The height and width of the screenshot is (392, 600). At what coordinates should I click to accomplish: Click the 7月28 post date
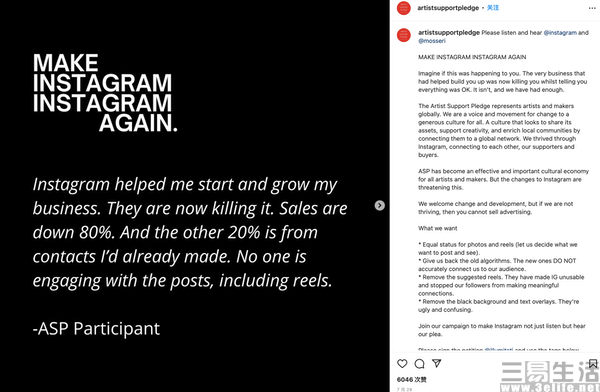tap(404, 389)
